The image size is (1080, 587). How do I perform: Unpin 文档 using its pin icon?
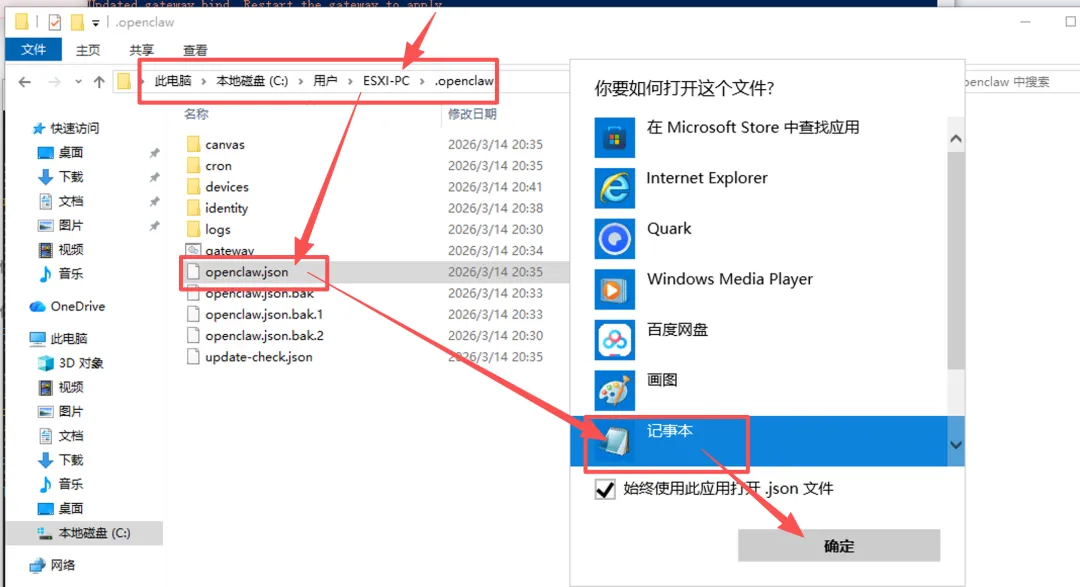pyautogui.click(x=154, y=201)
